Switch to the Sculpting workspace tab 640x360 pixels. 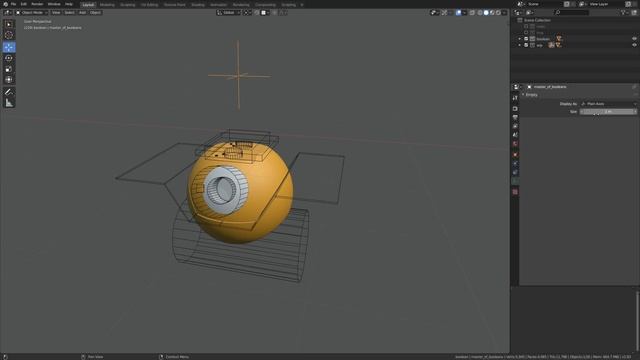point(128,4)
